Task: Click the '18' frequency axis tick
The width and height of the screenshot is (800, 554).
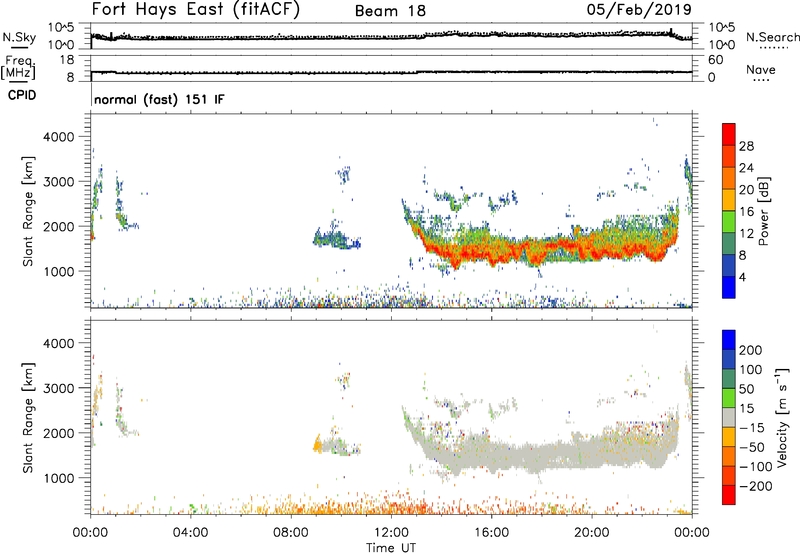Action: [67, 60]
